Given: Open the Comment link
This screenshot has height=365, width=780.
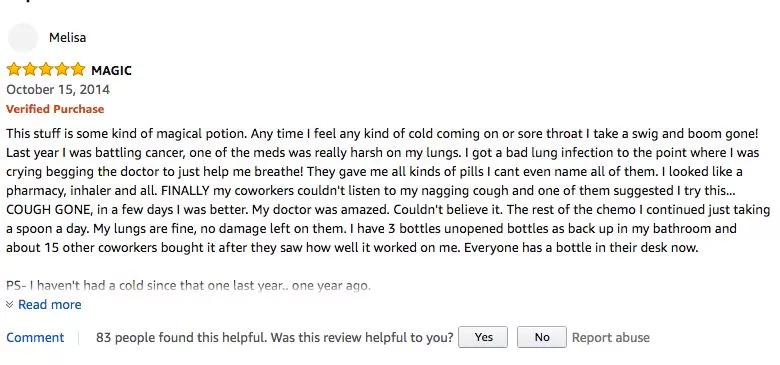Looking at the screenshot, I should coord(35,338).
